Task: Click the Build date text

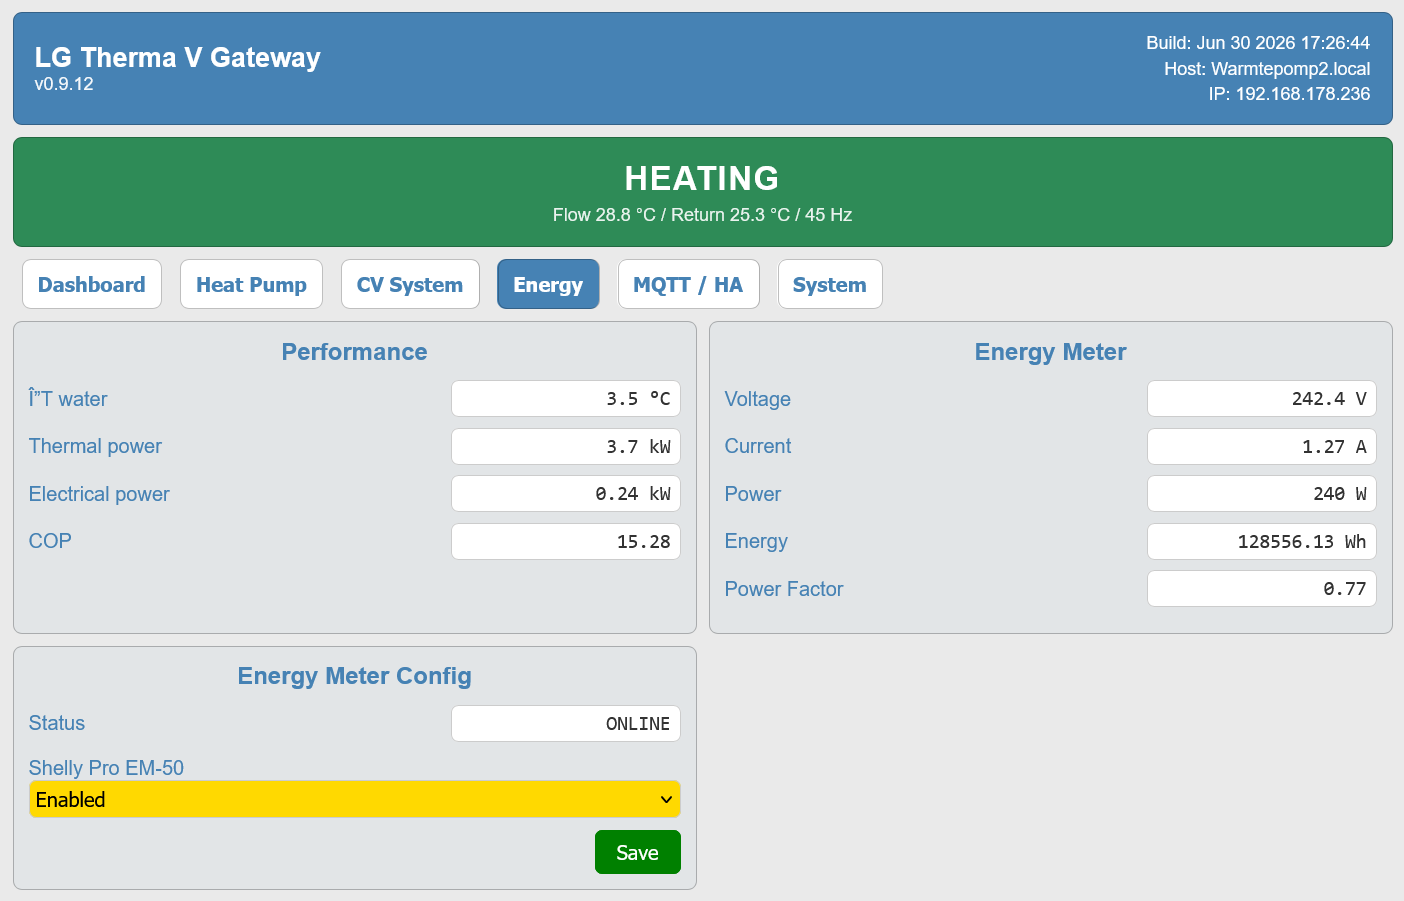Action: pyautogui.click(x=1258, y=43)
